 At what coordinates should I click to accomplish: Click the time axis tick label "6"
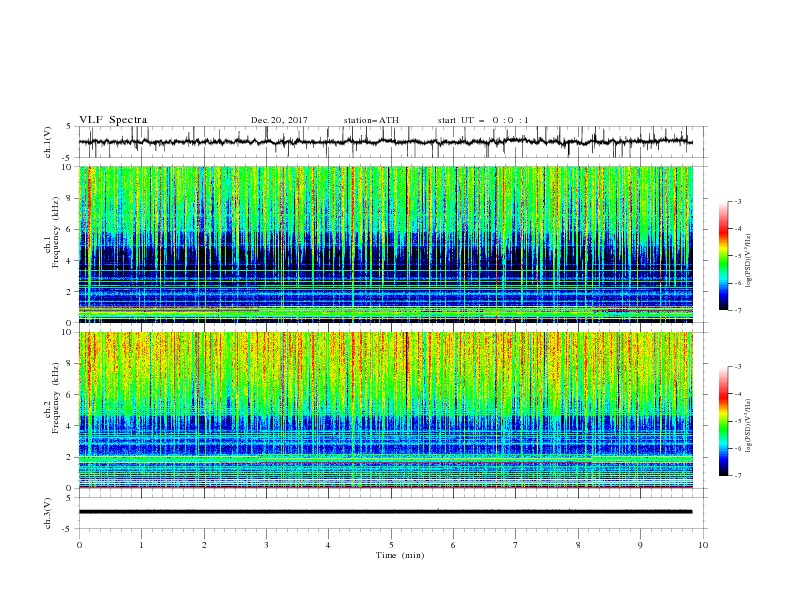(x=453, y=545)
